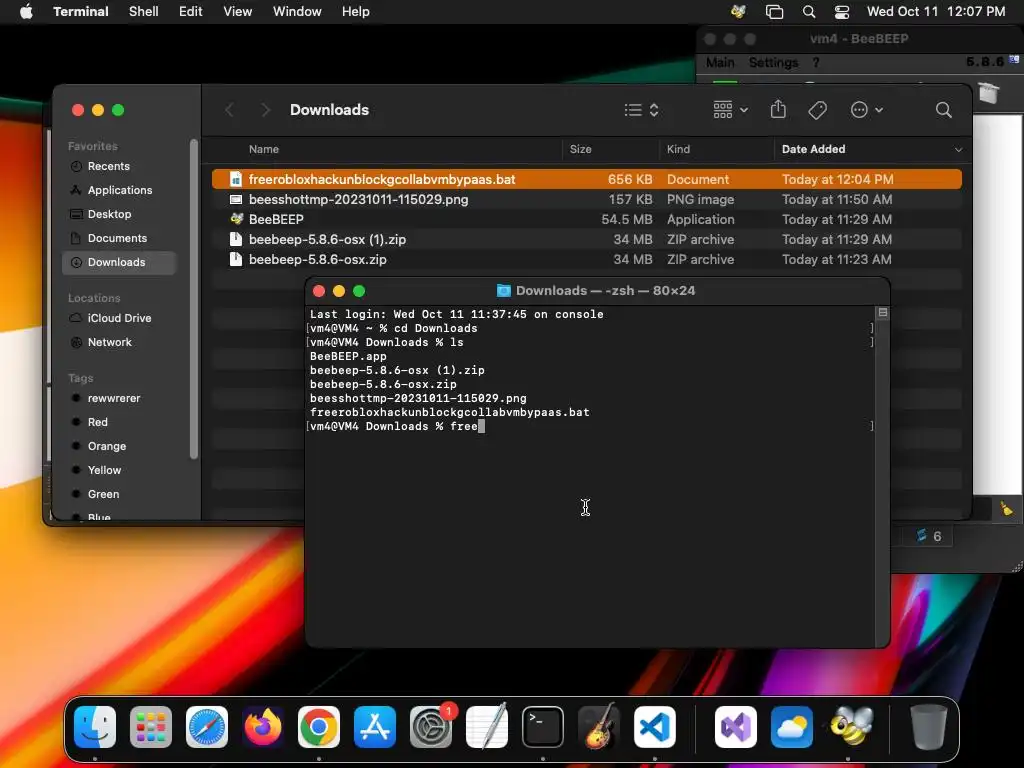Open the Group By dropdown in Finder

(x=730, y=110)
